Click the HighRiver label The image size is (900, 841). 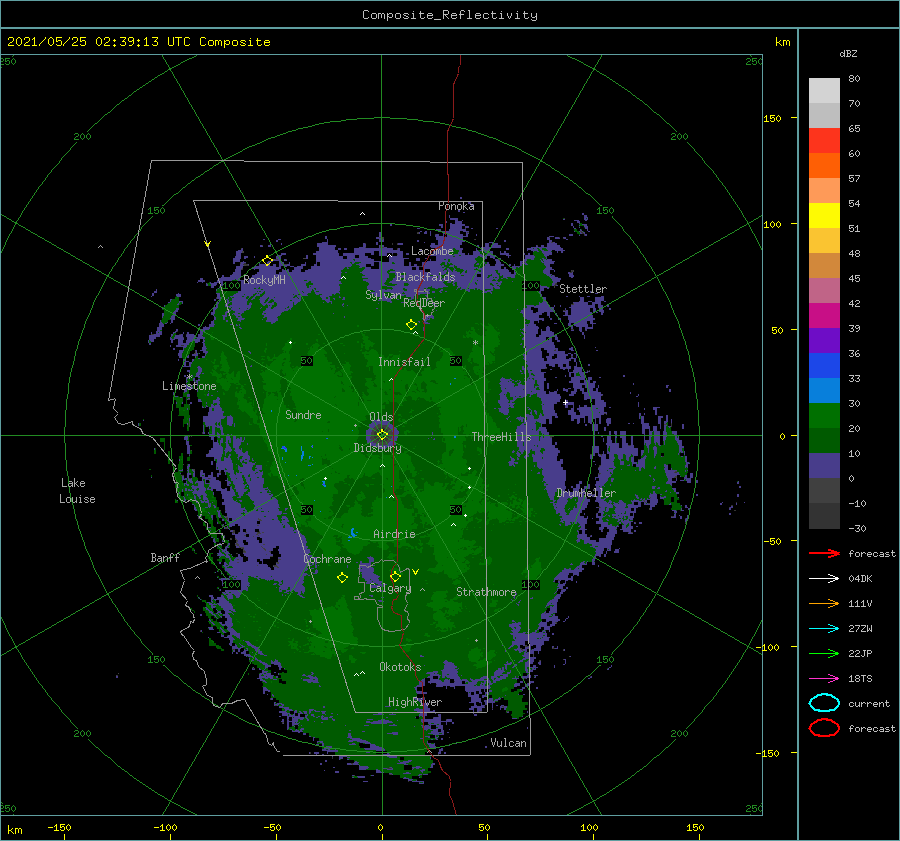coord(415,702)
